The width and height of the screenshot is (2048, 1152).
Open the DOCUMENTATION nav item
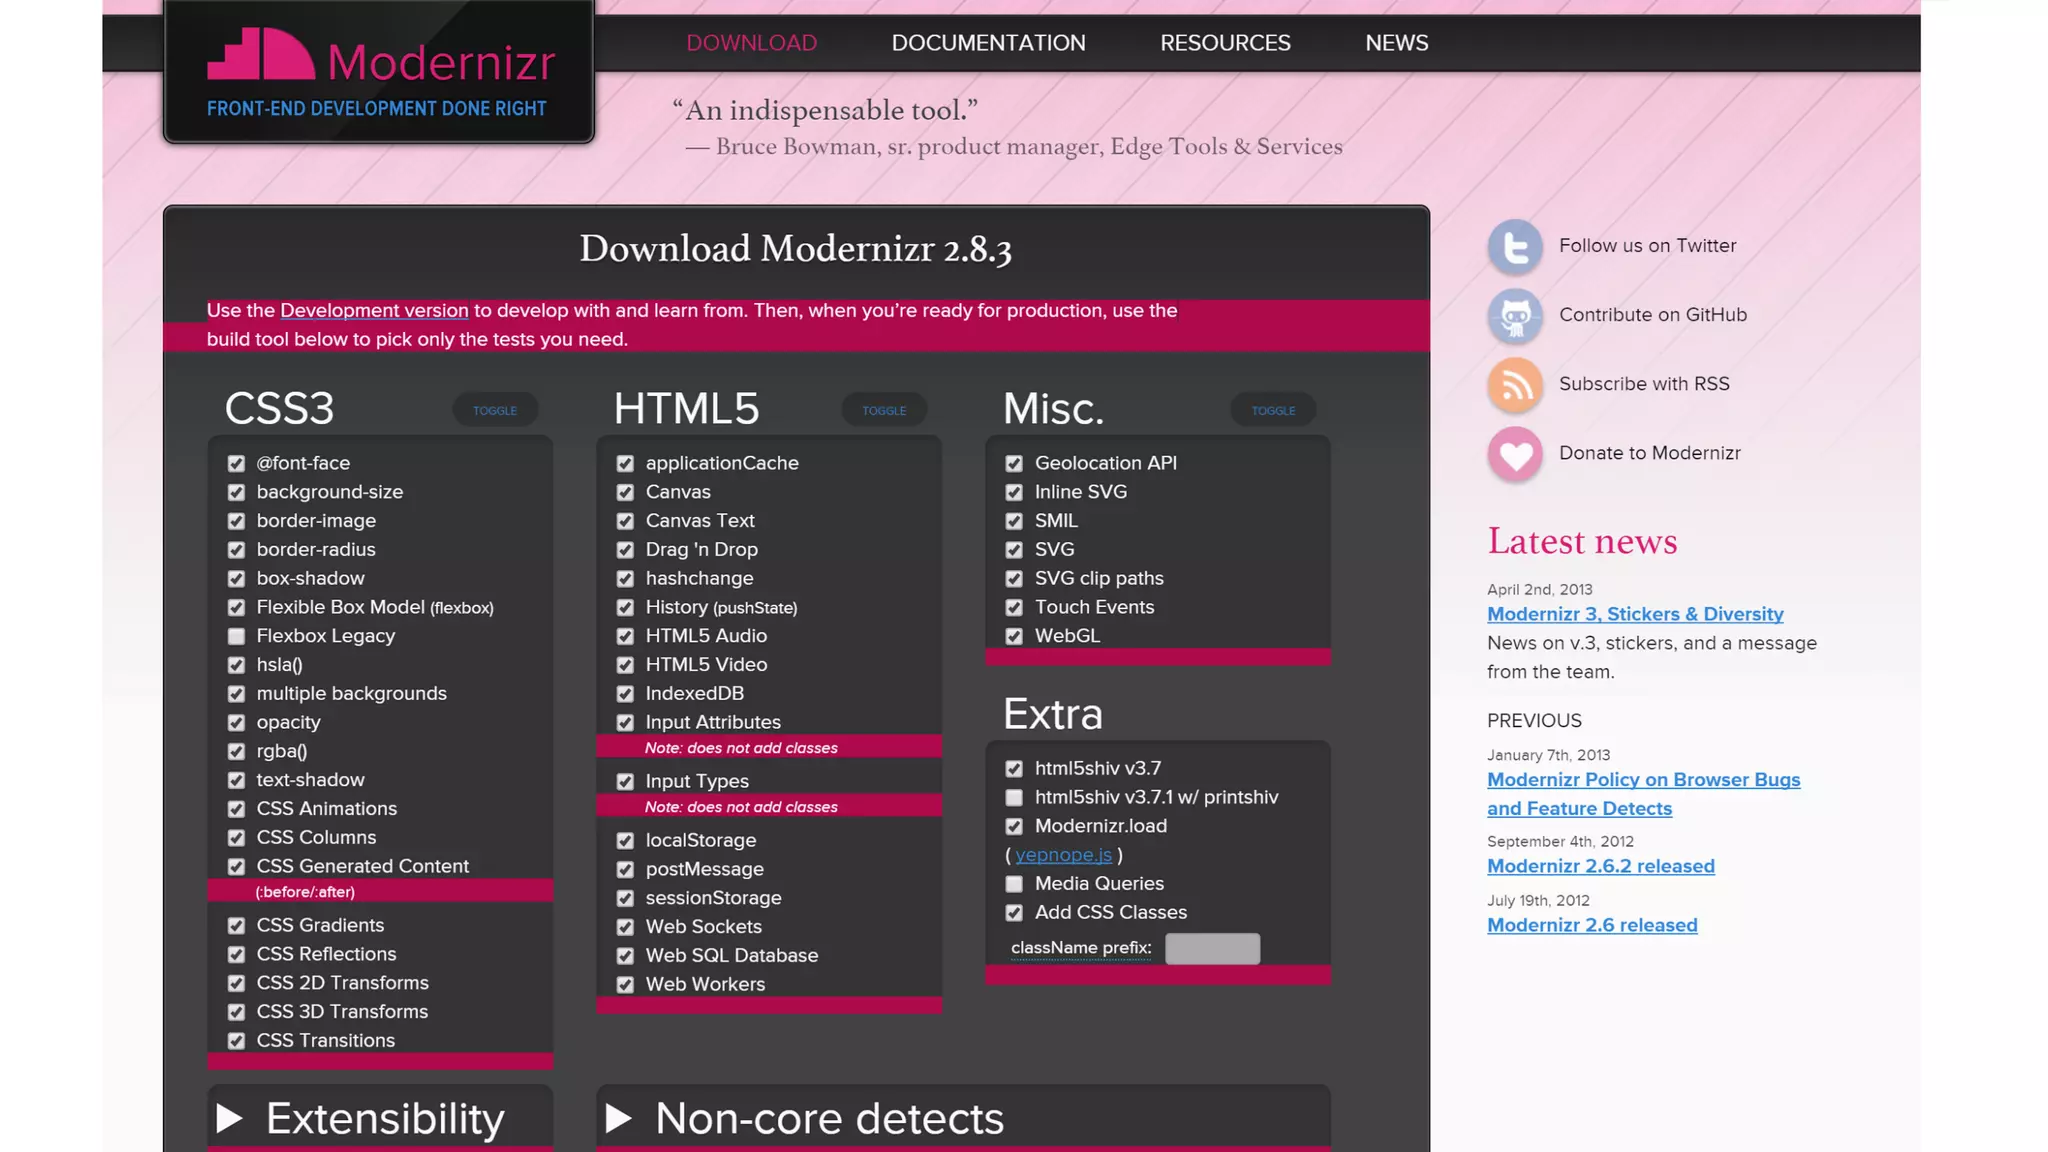(988, 43)
